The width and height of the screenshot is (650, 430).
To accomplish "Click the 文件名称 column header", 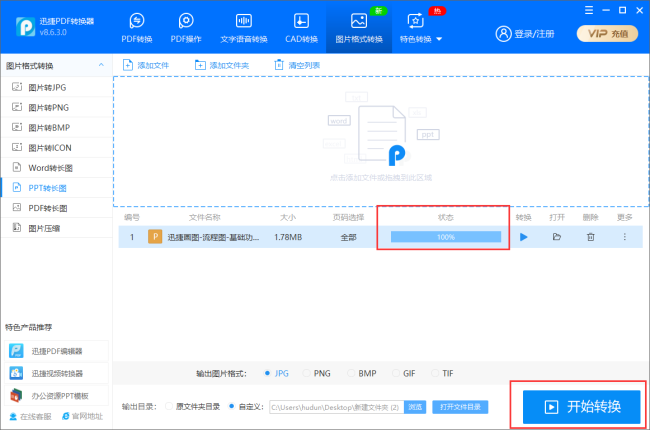I will [x=205, y=217].
